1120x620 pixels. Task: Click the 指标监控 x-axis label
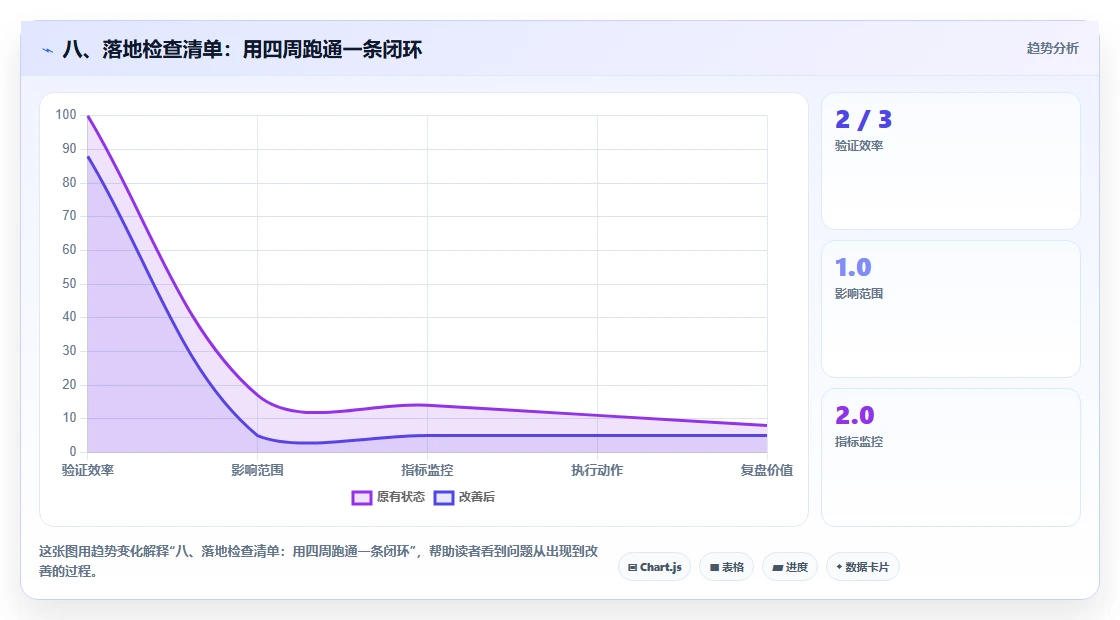[x=427, y=470]
